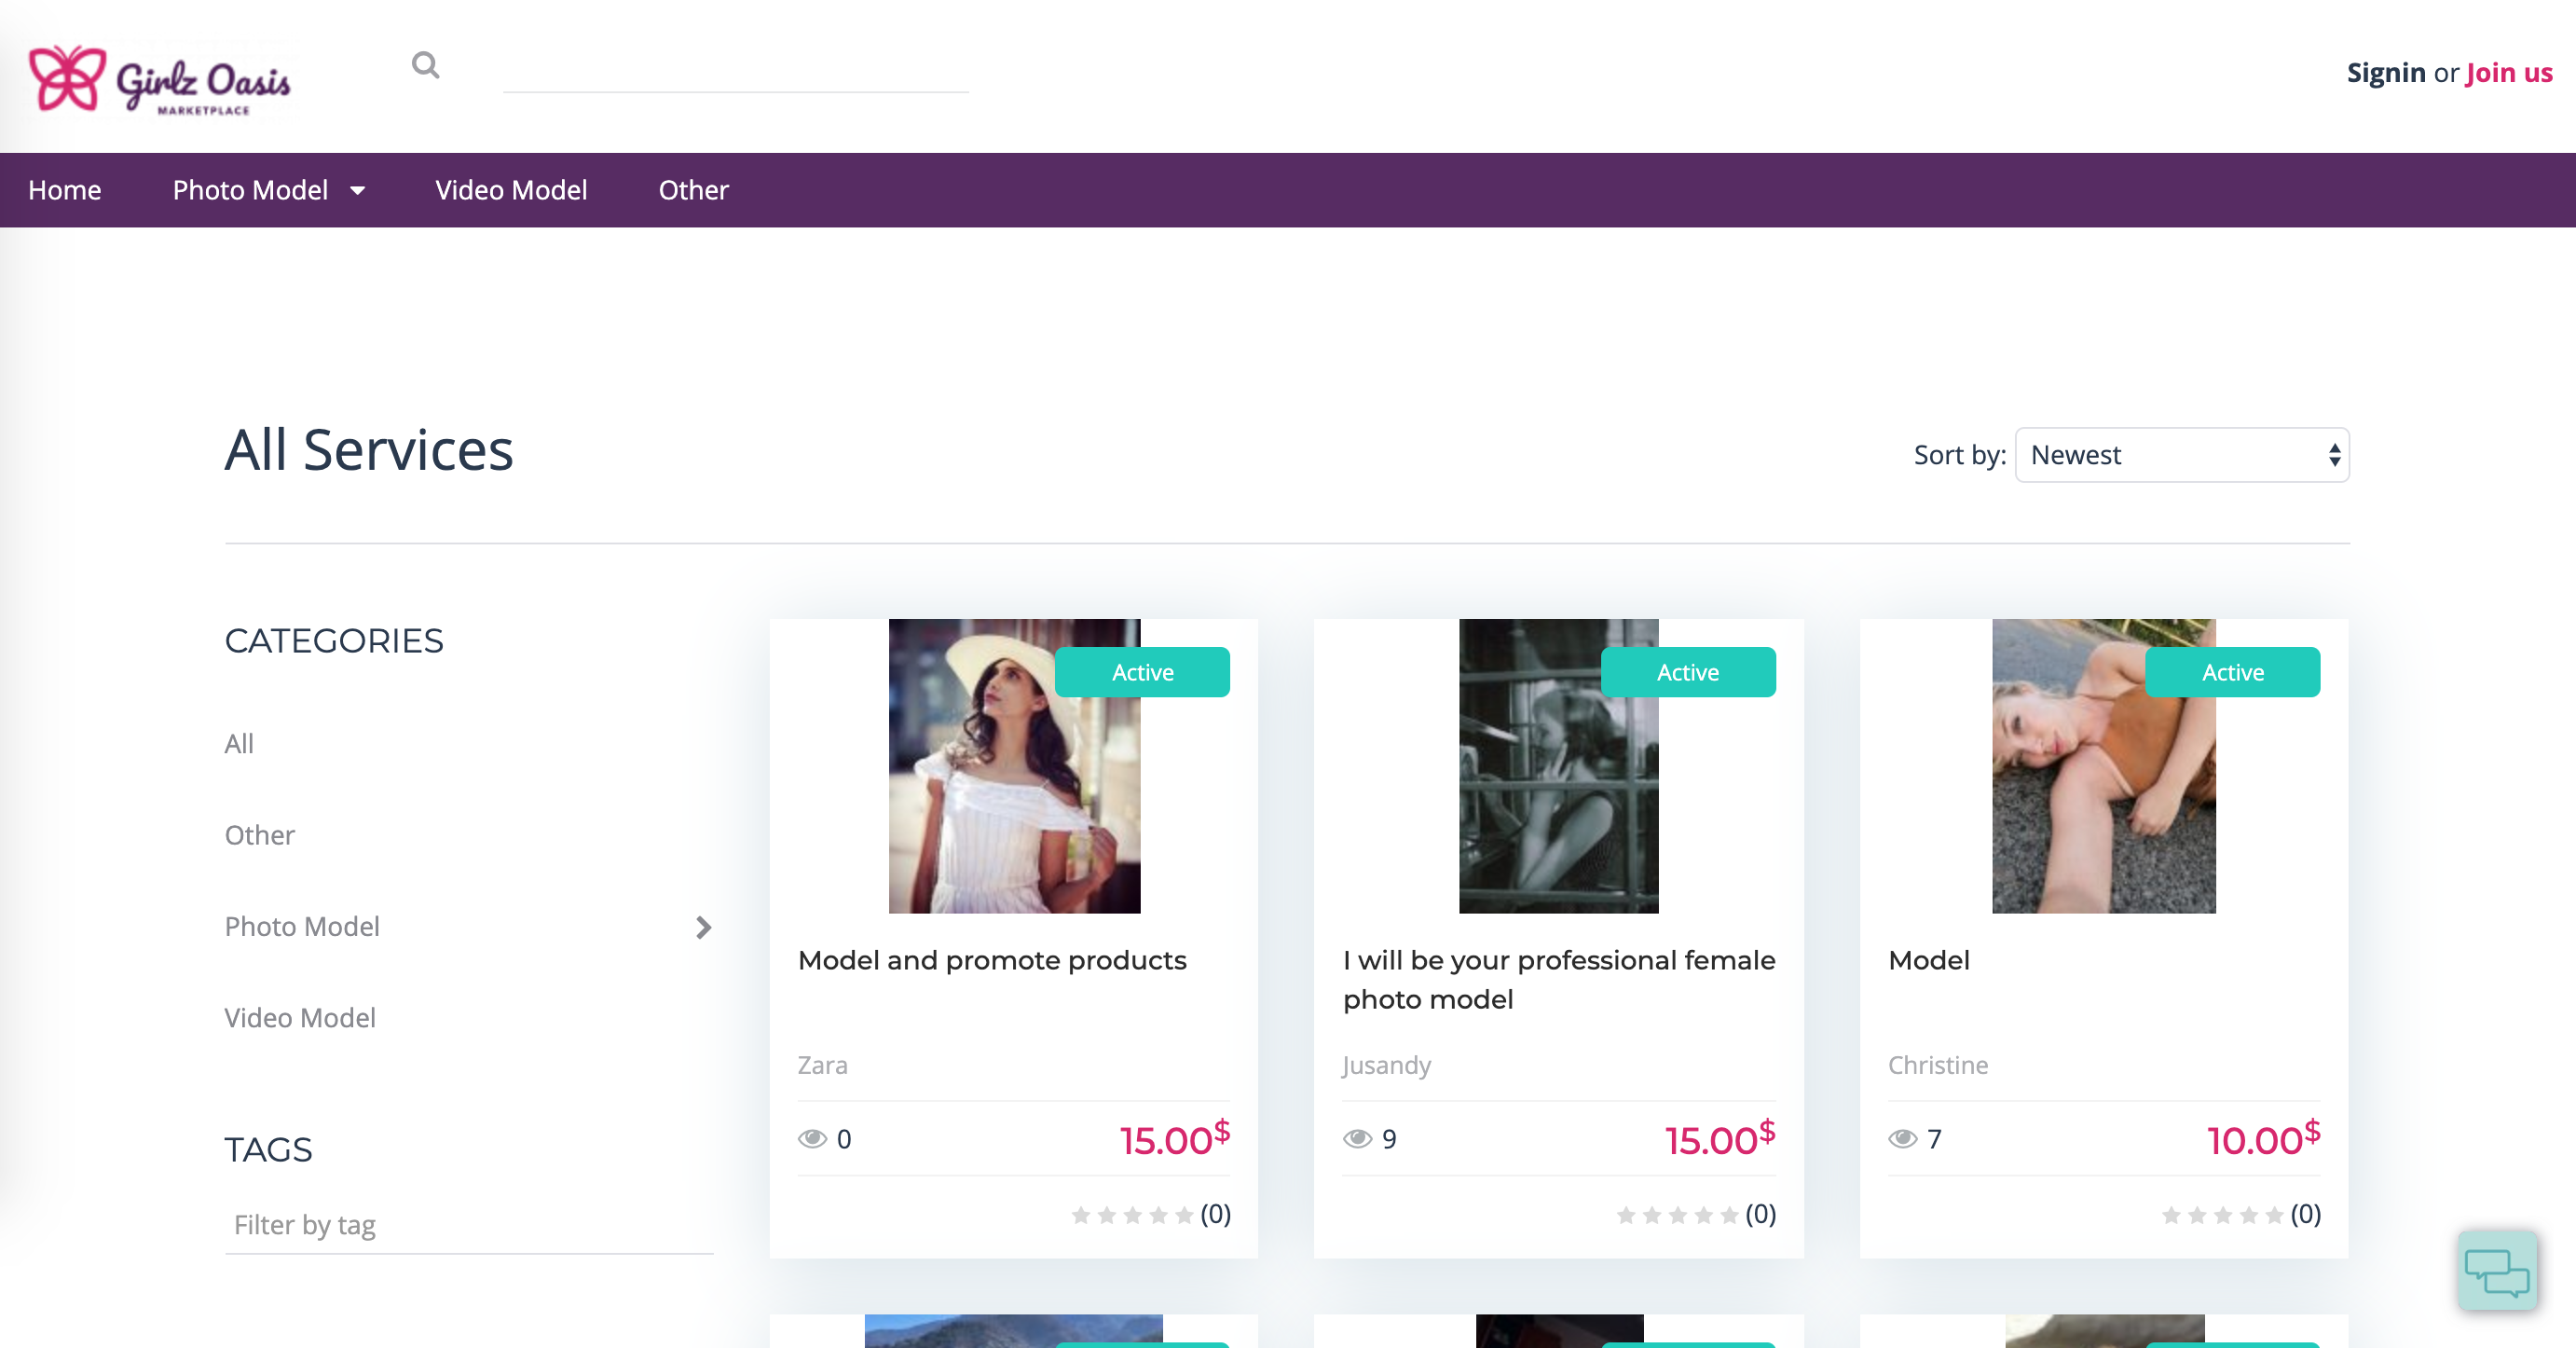Click the rating count (0) on Jusandy's card
This screenshot has height=1348, width=2576.
(1759, 1215)
